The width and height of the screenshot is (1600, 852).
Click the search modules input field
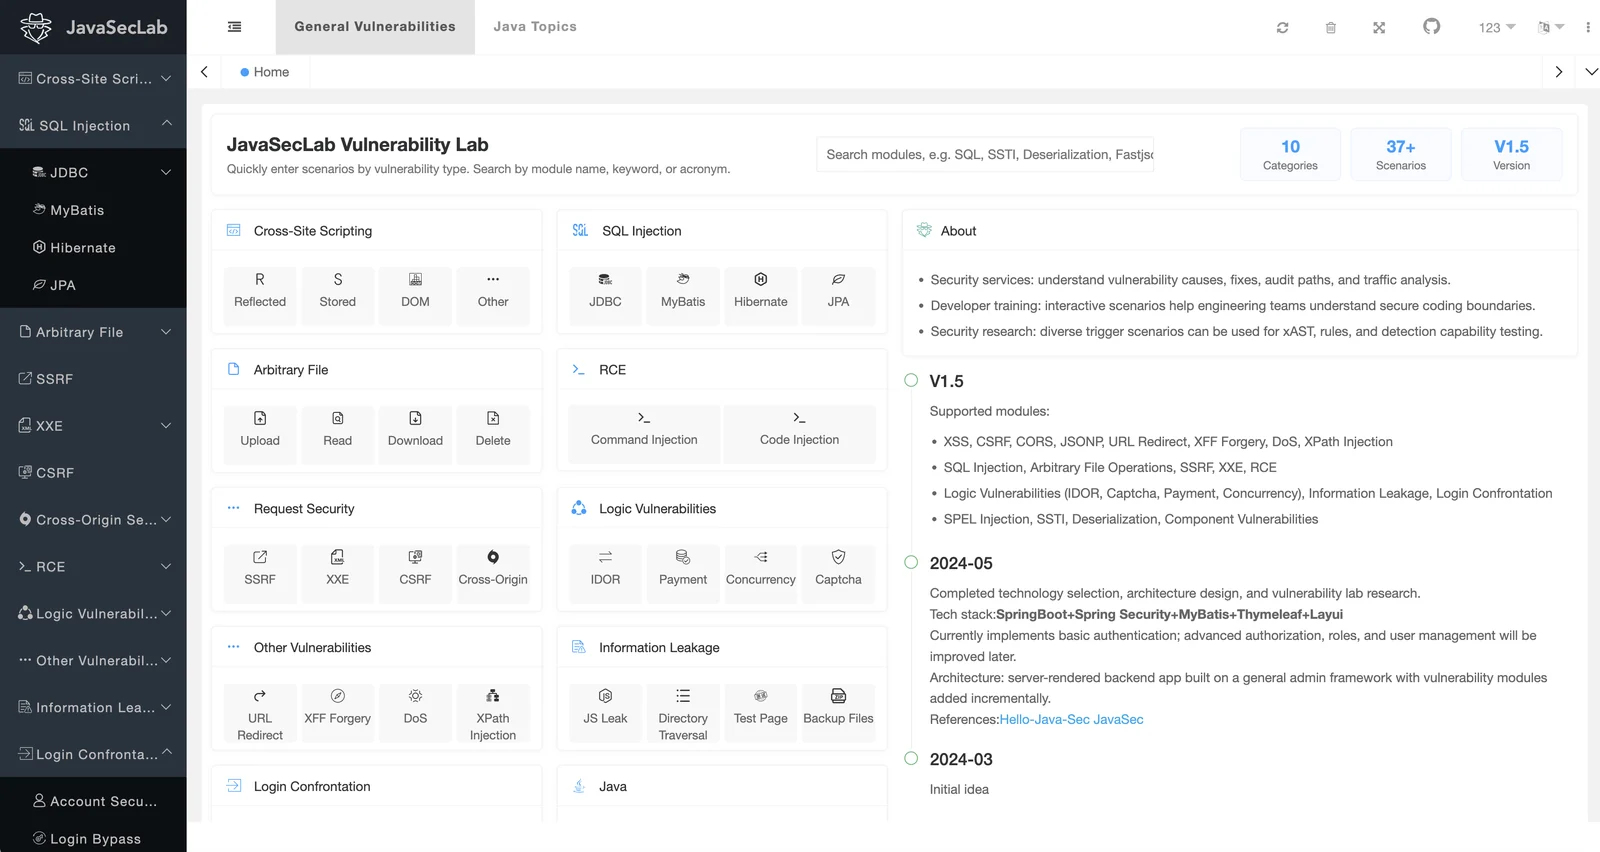(985, 154)
